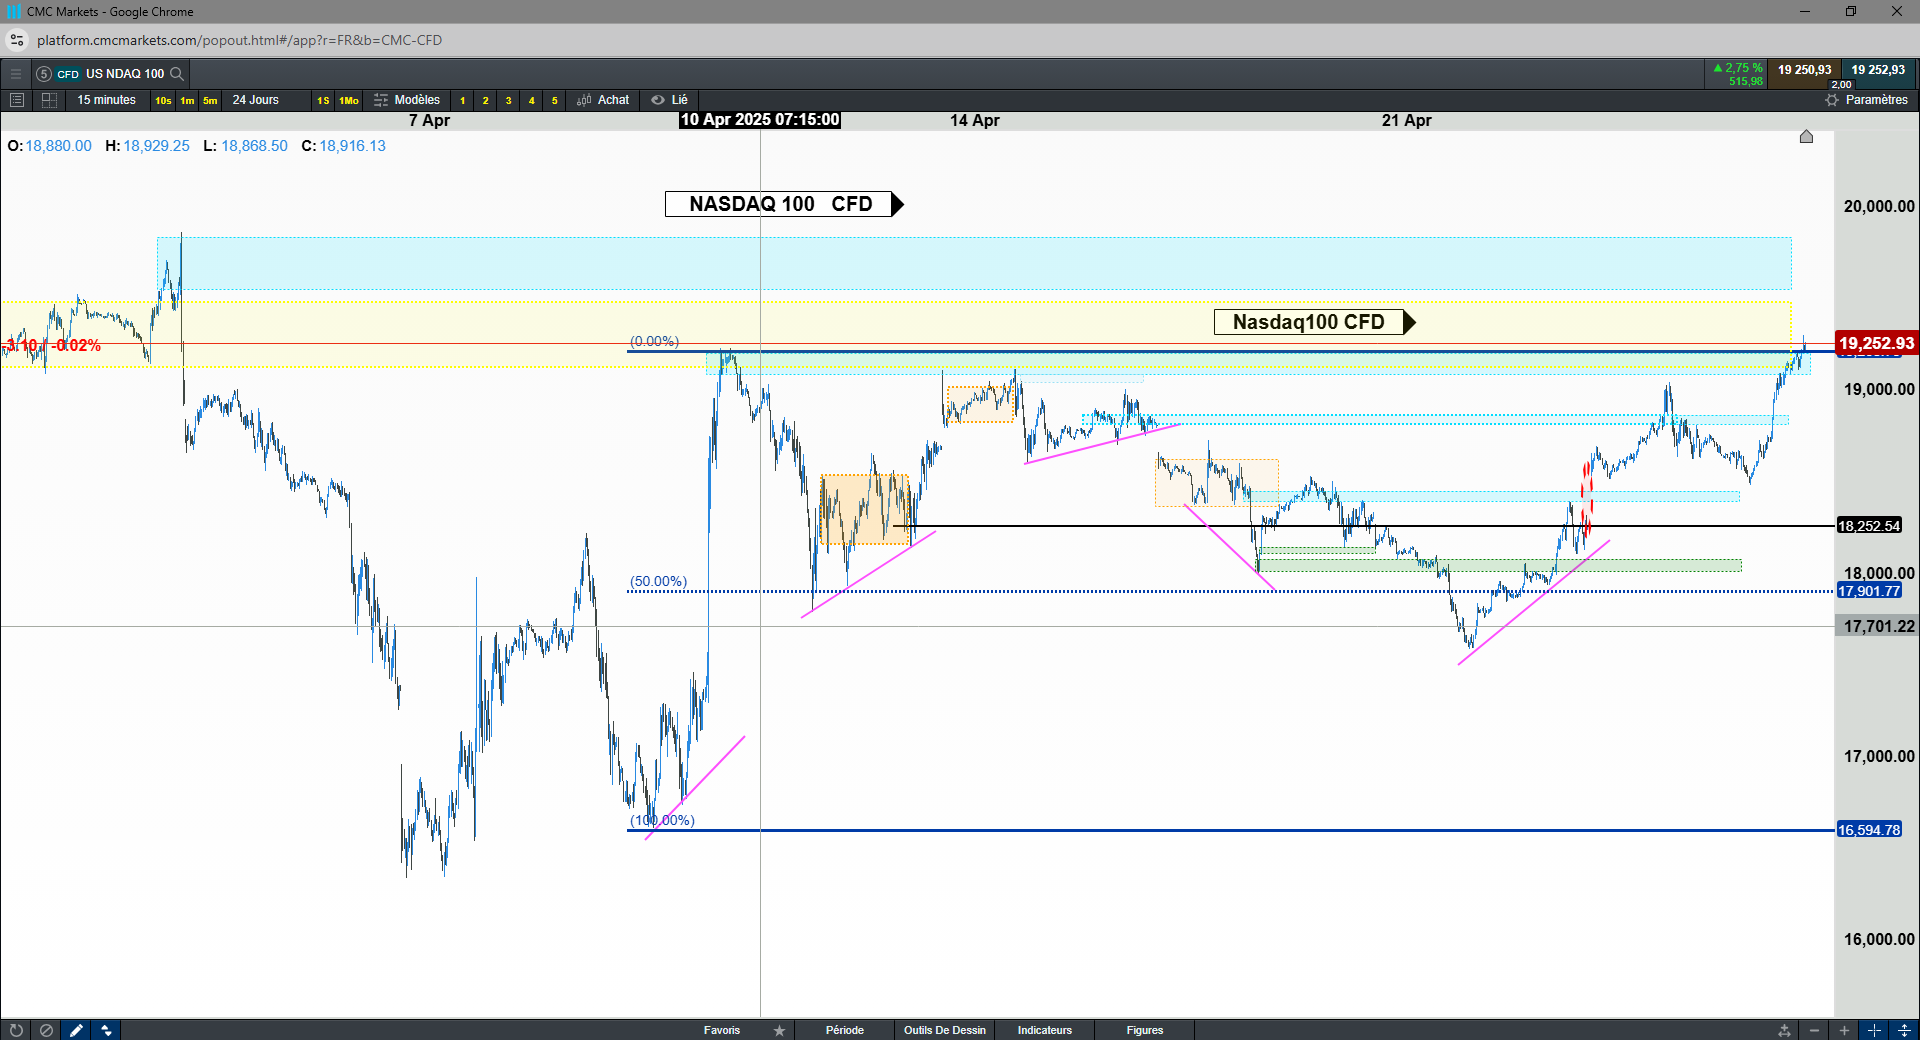Select the 1m interval shortcut
1920x1040 pixels.
[x=187, y=100]
